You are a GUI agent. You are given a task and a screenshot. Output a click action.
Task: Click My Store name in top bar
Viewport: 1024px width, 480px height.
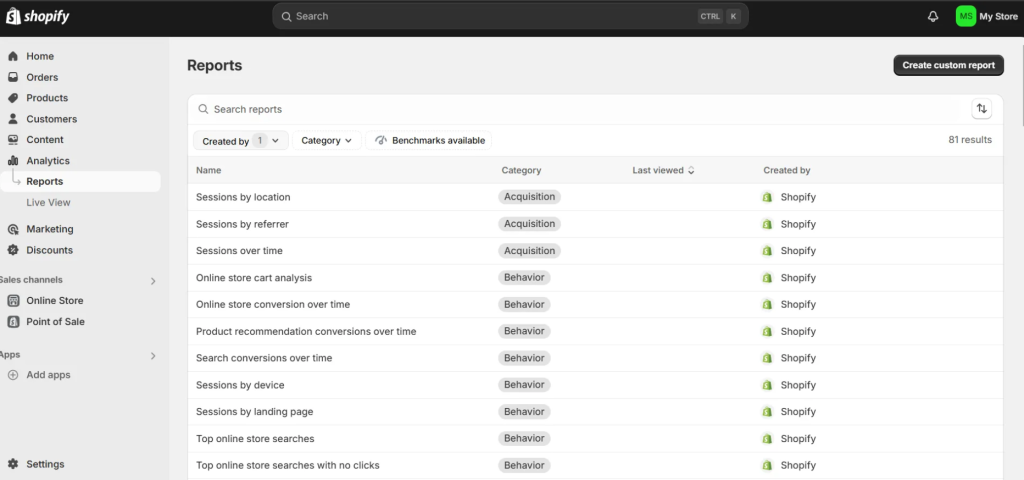[x=998, y=17]
